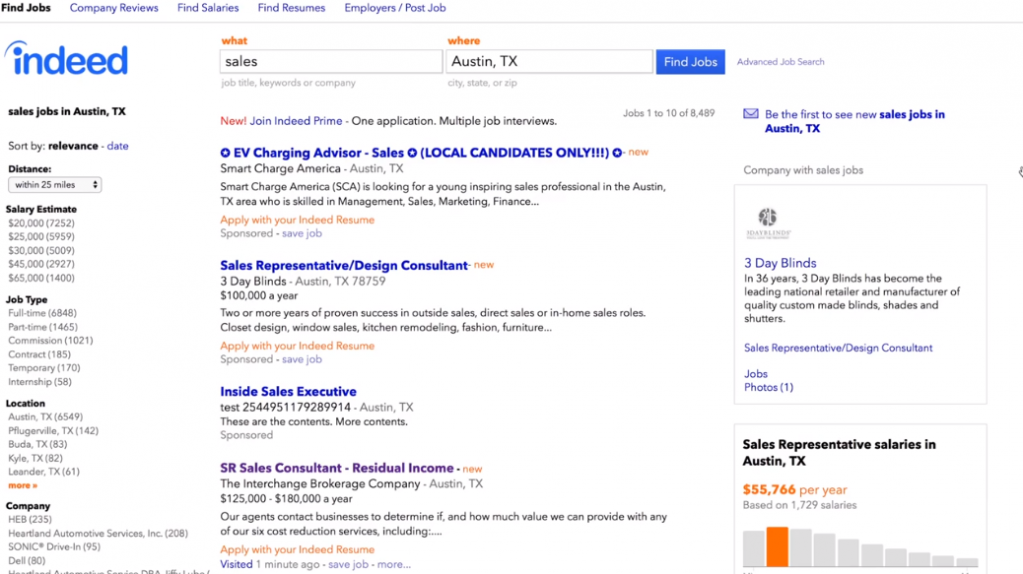
Task: Save the SR Sales Consultant job
Action: (348, 564)
